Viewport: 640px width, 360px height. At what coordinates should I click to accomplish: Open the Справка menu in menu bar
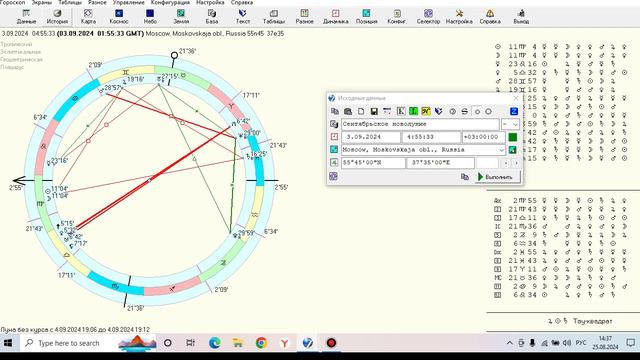click(x=242, y=2)
